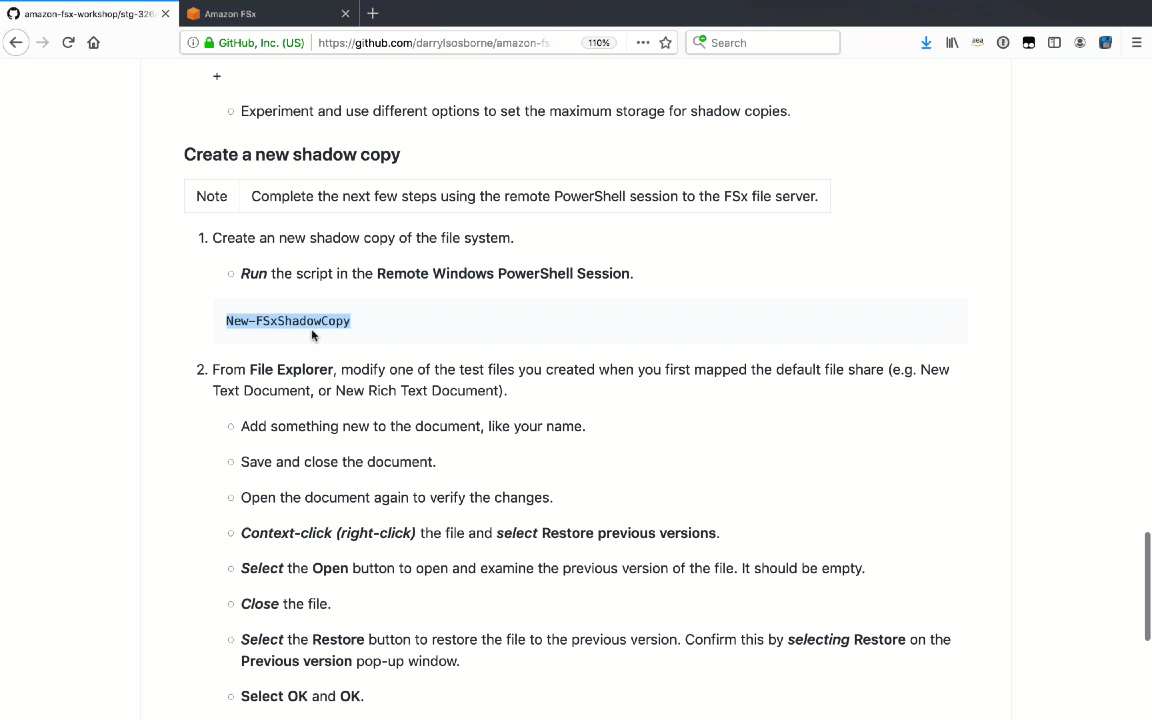
Task: Click the Tampermonkey extension icon
Action: 1029,43
